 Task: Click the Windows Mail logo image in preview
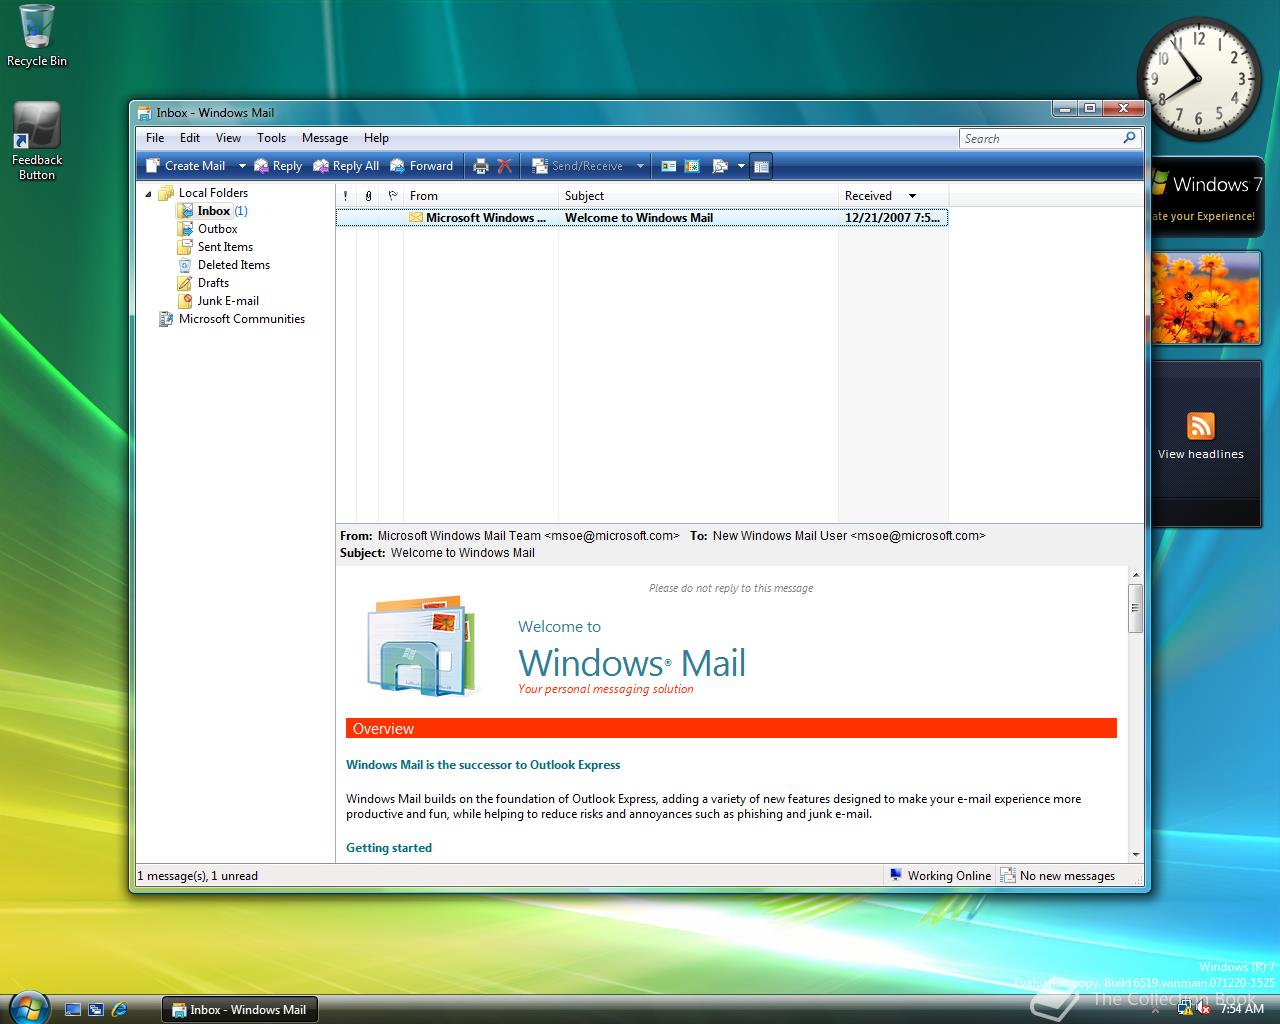(420, 645)
